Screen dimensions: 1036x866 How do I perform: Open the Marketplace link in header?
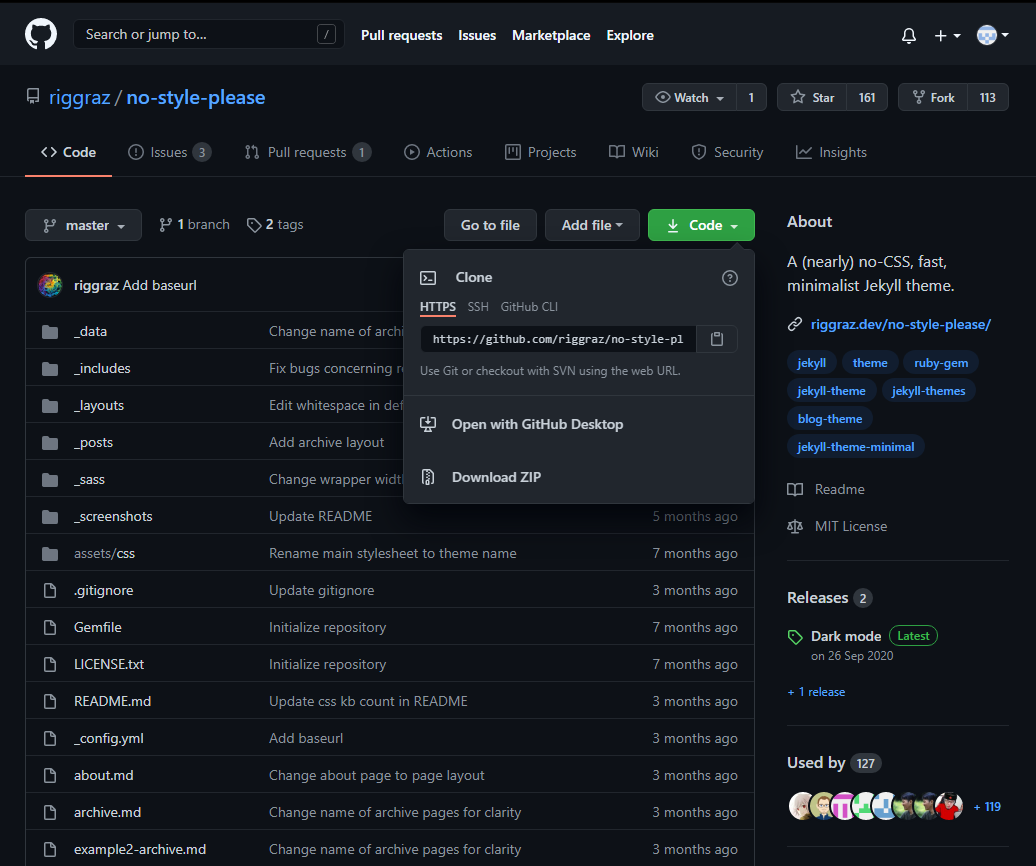pos(551,36)
